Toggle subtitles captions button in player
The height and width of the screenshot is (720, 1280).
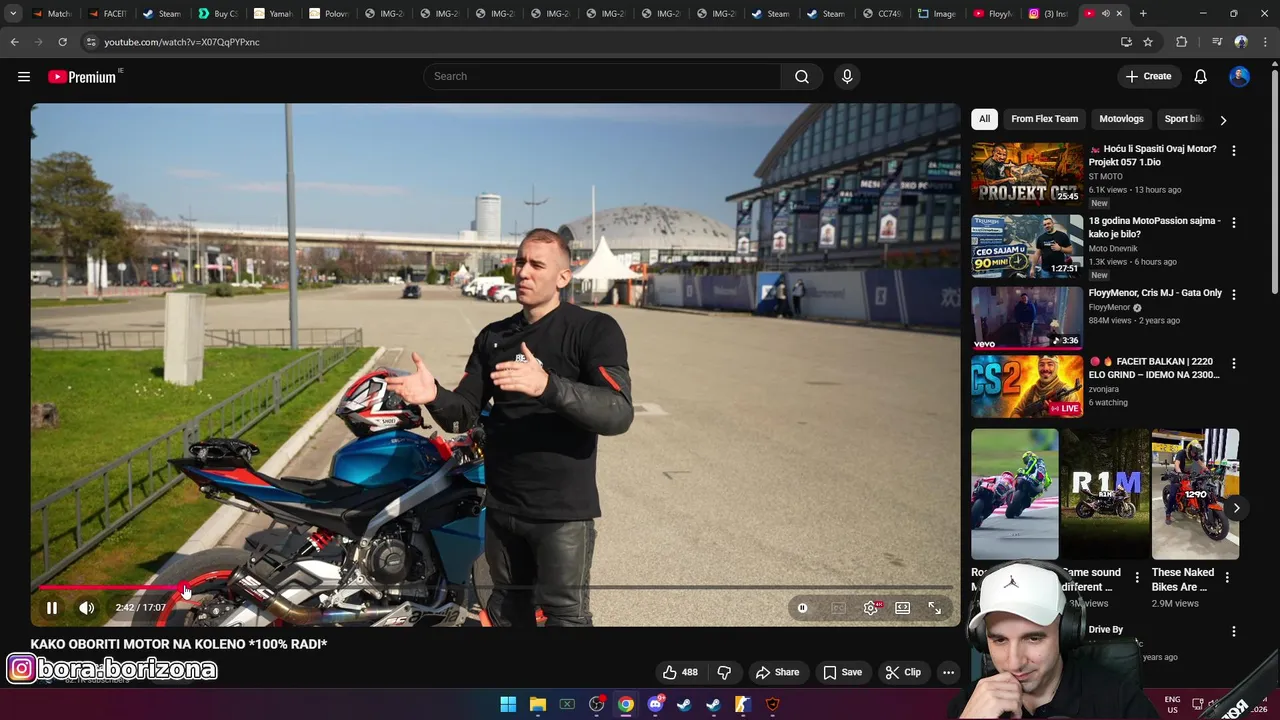pyautogui.click(x=839, y=608)
